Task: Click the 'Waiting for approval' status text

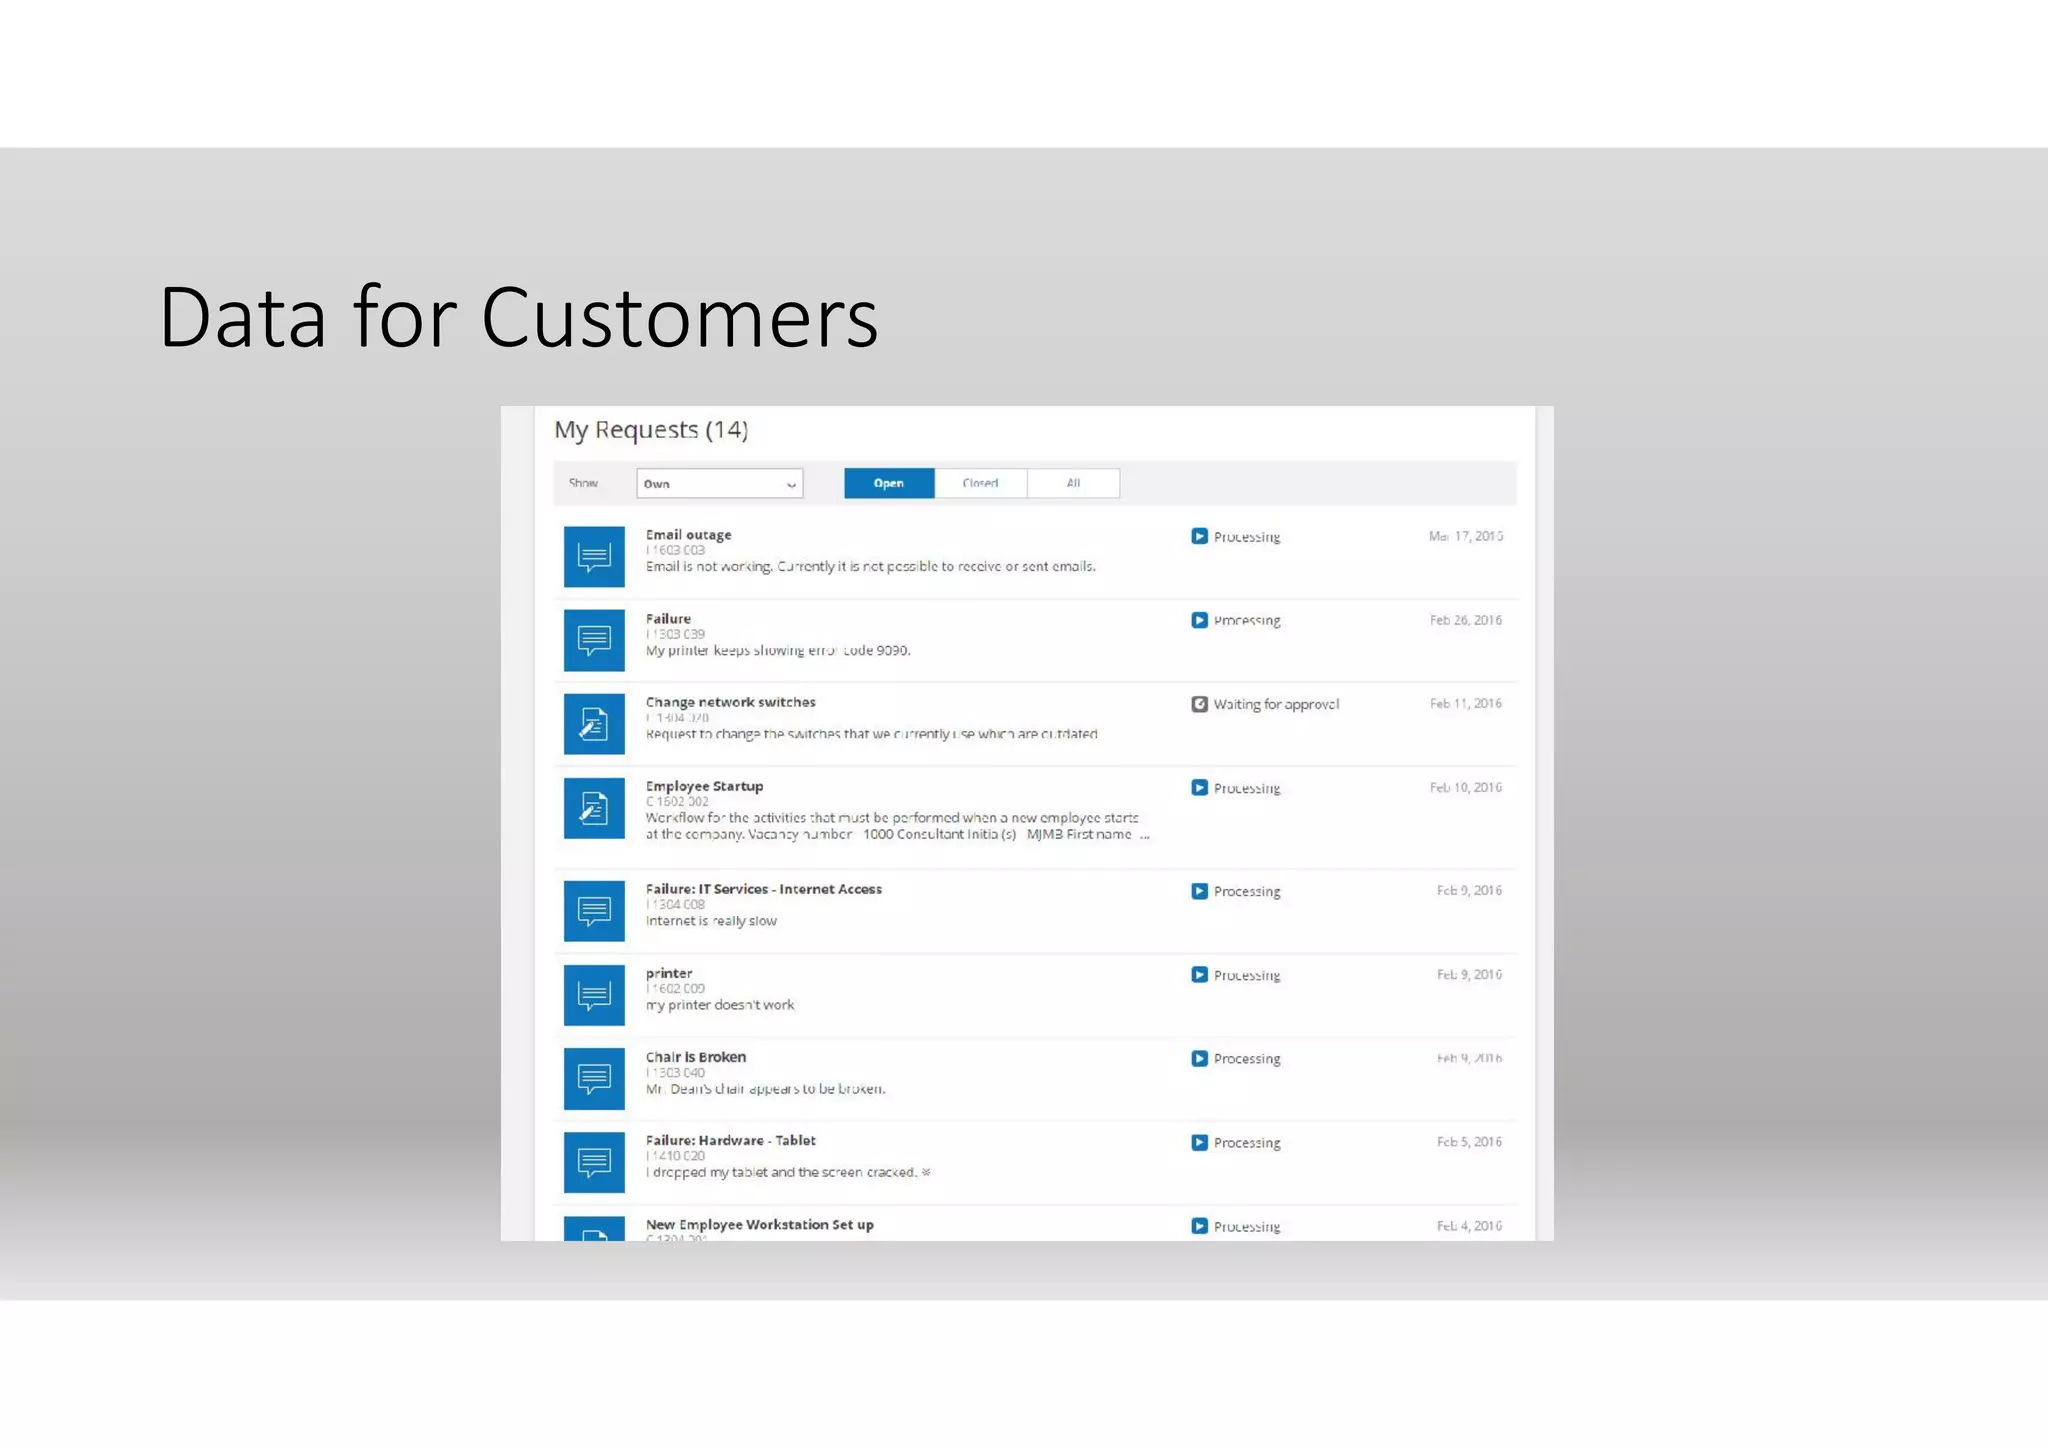Action: click(x=1276, y=704)
